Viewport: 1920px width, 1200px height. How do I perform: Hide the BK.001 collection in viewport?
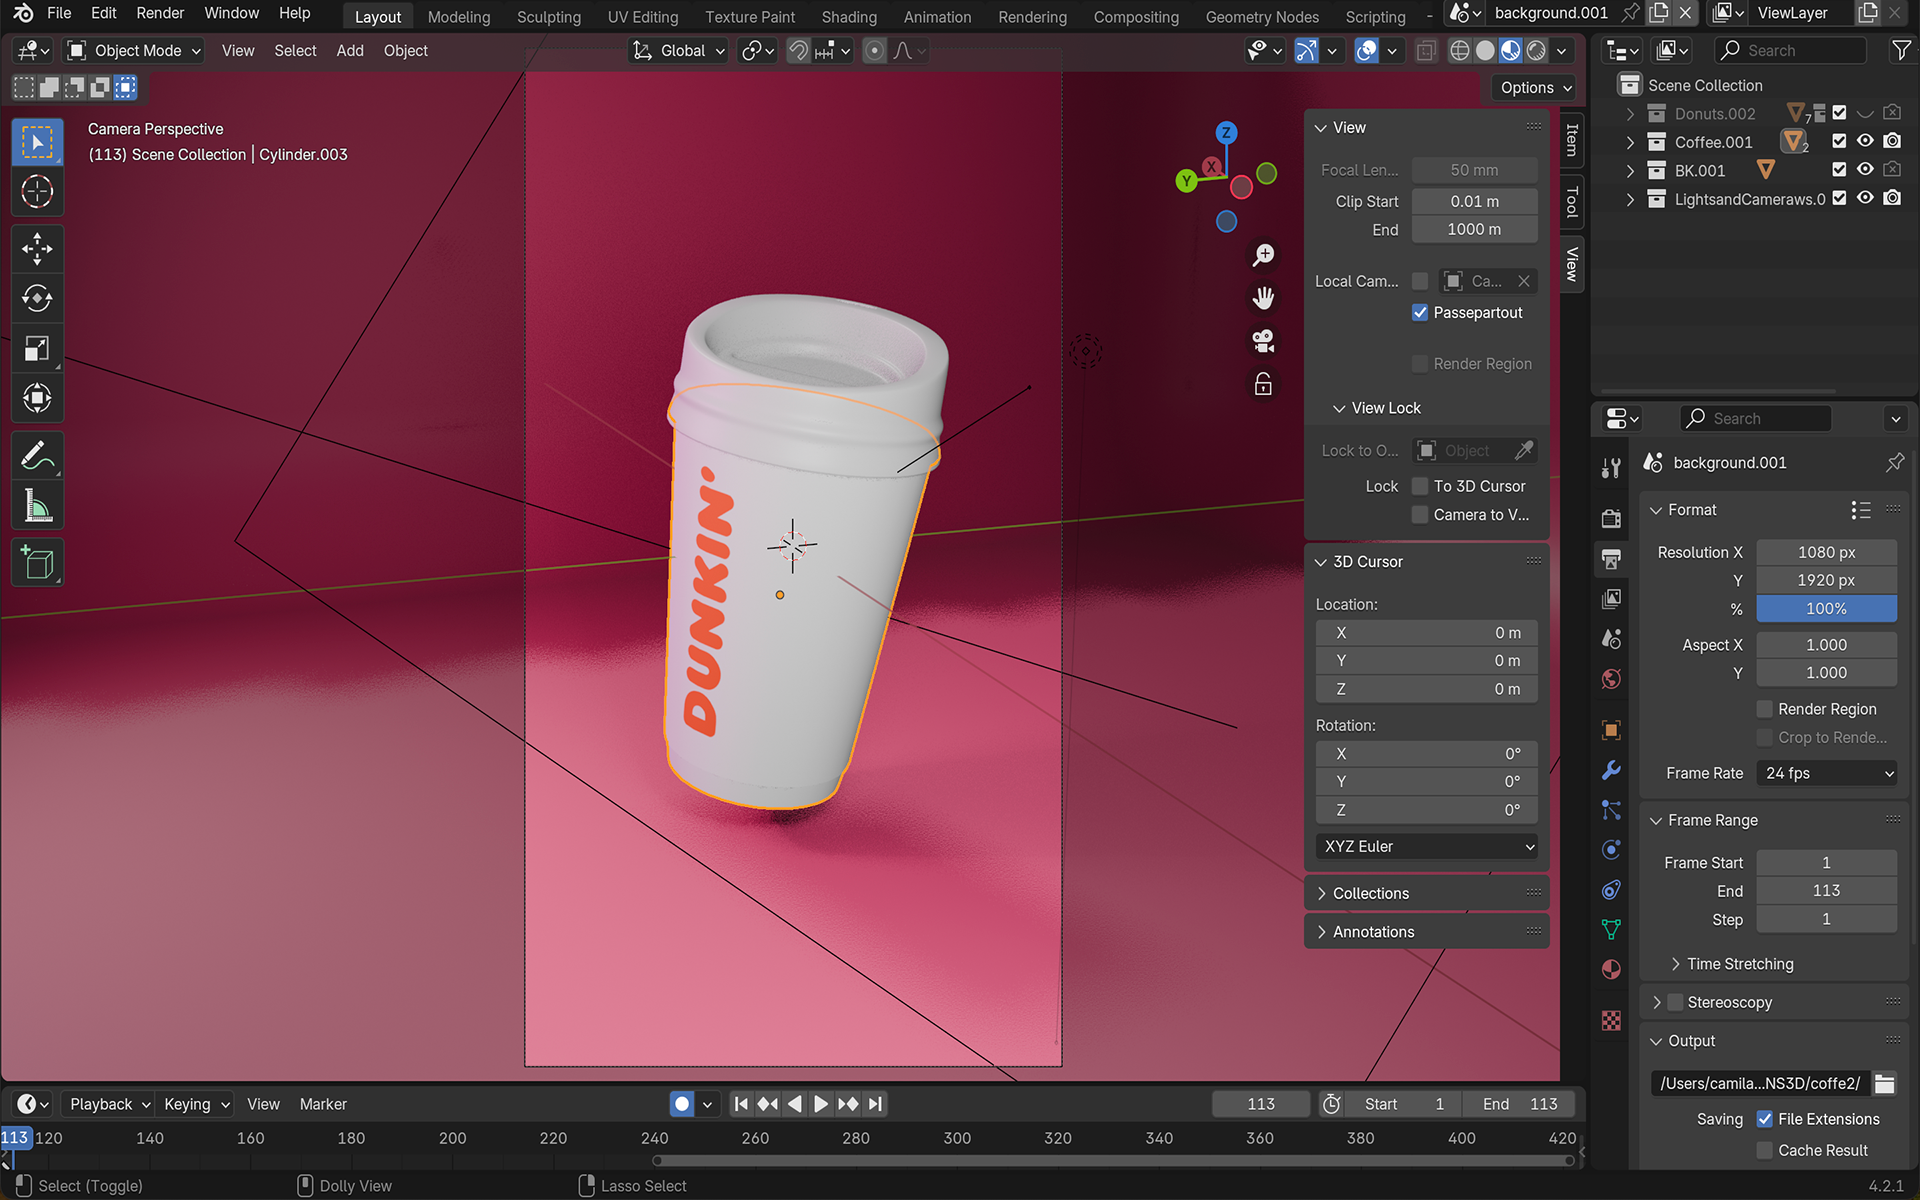[x=1865, y=170]
